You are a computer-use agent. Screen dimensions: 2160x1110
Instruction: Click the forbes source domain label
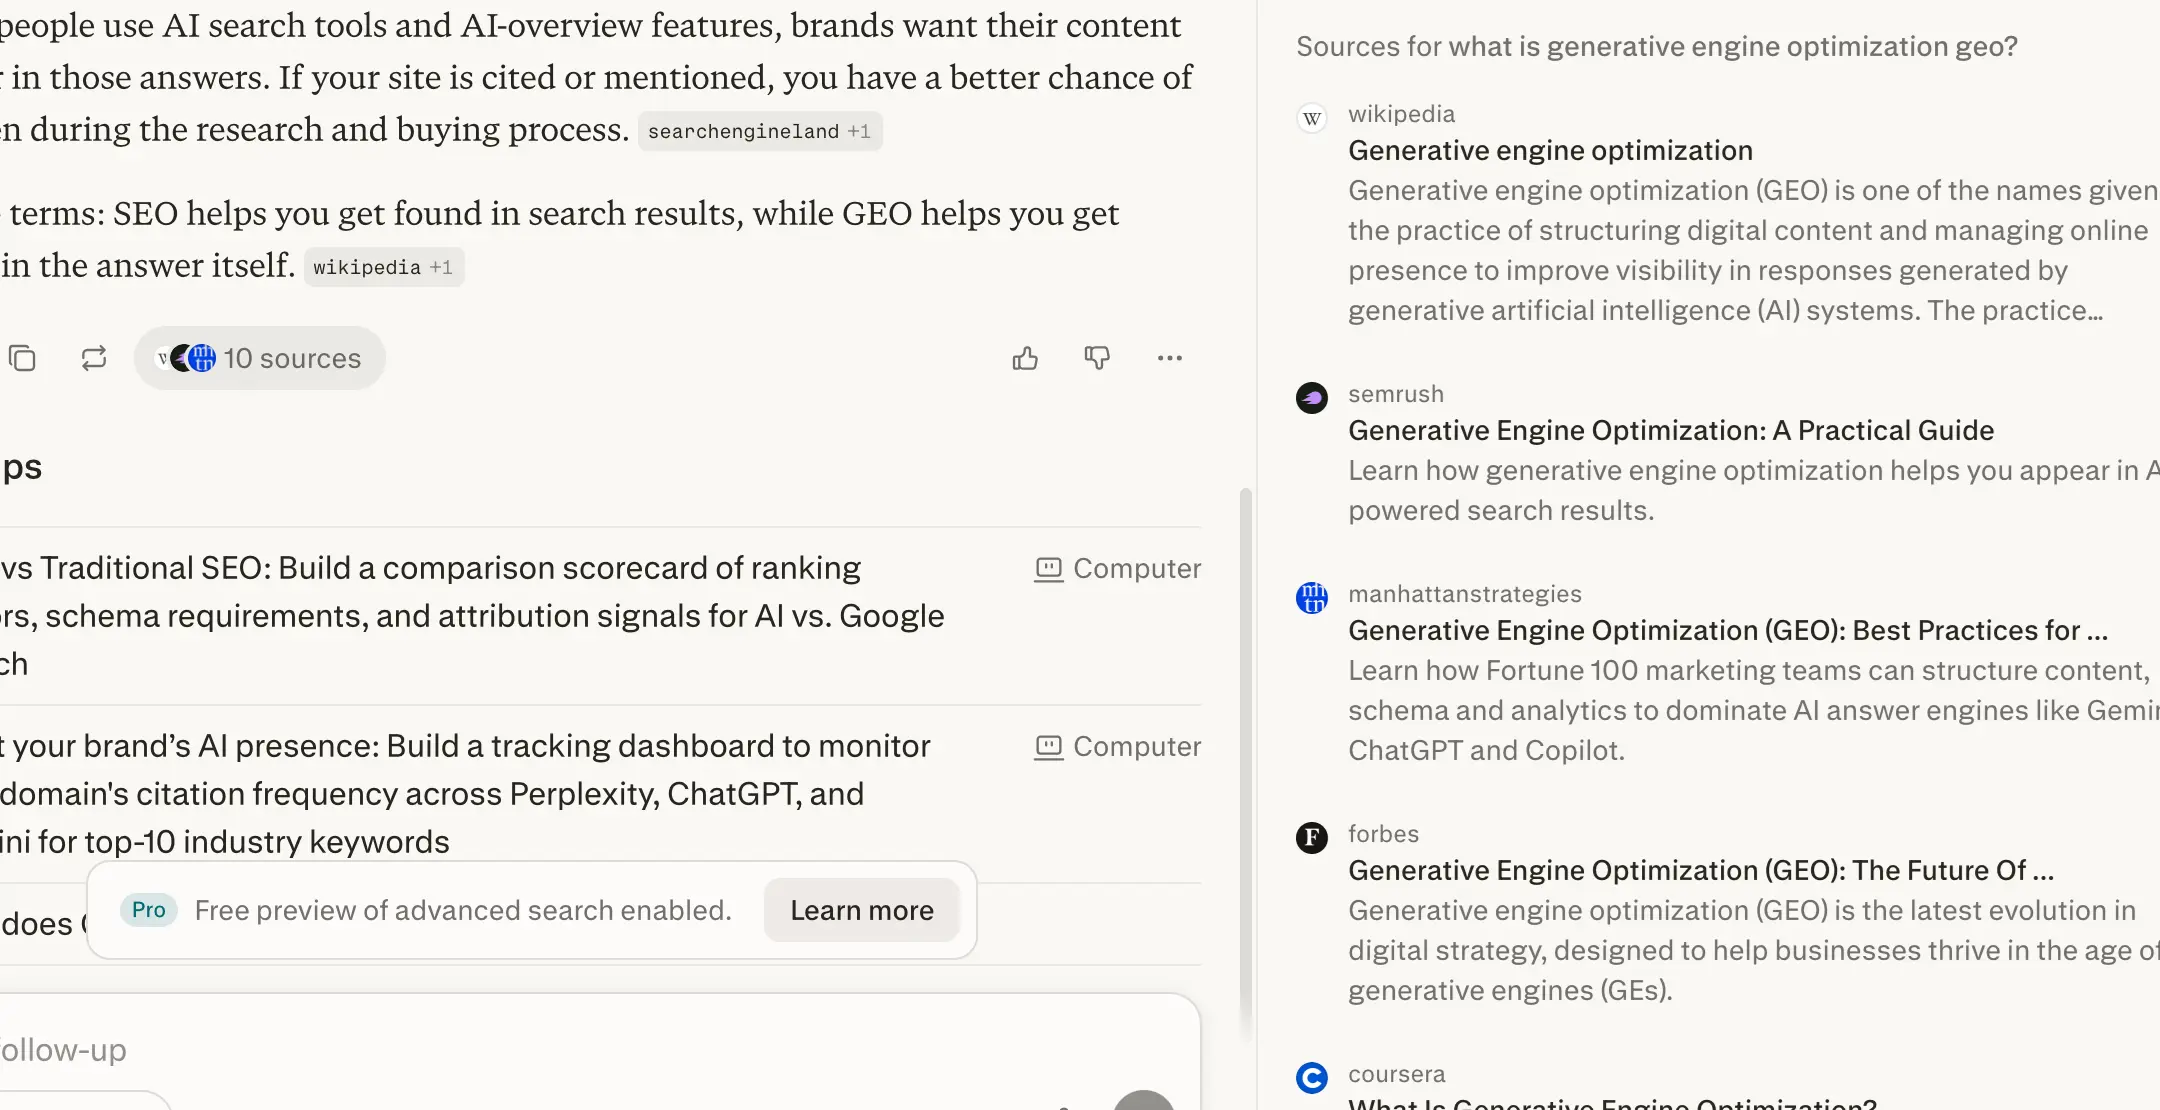(1383, 834)
